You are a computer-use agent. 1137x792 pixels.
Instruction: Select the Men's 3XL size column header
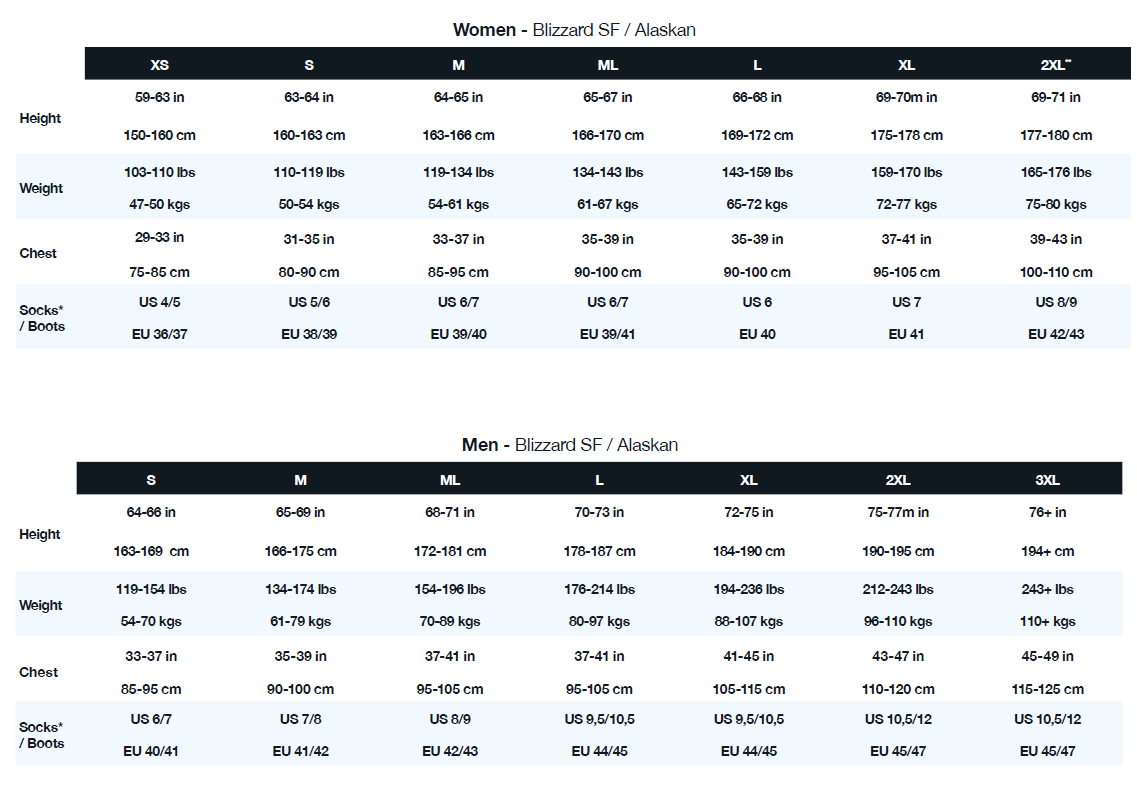[1047, 480]
